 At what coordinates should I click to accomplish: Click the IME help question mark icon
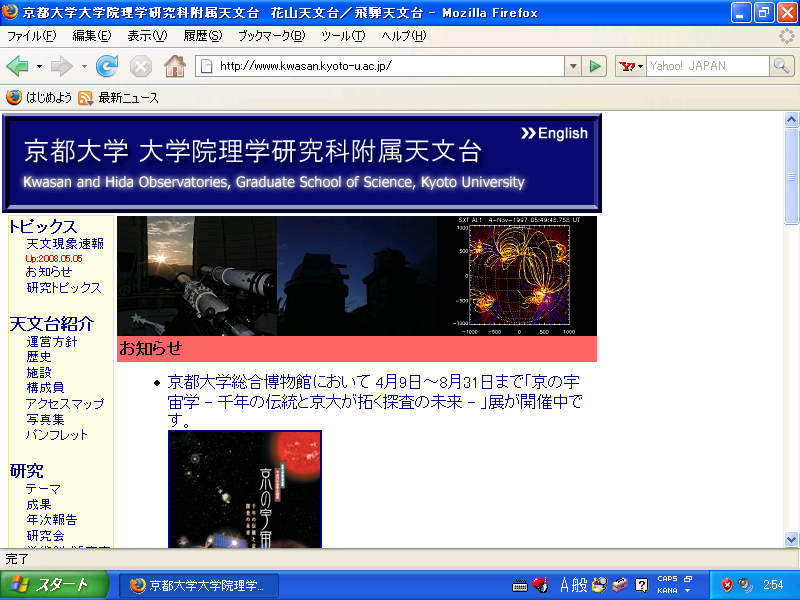[x=641, y=585]
